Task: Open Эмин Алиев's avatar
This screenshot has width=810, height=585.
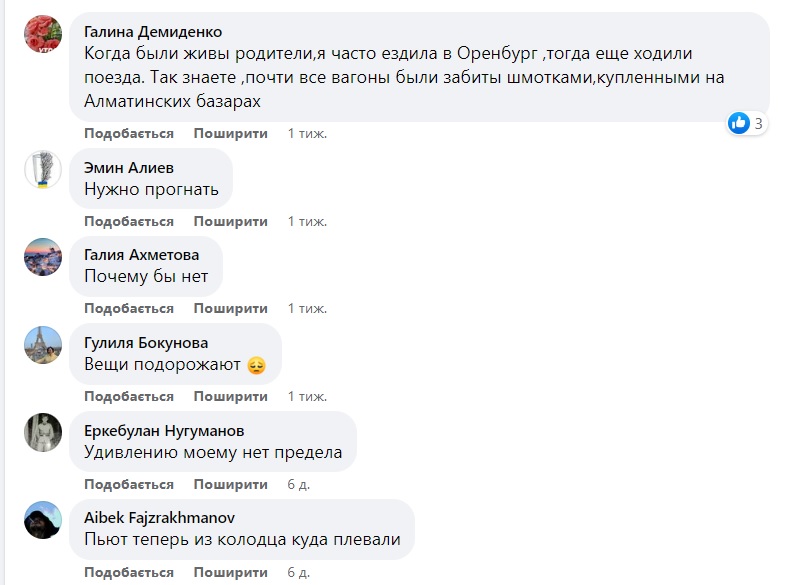Action: pyautogui.click(x=43, y=170)
